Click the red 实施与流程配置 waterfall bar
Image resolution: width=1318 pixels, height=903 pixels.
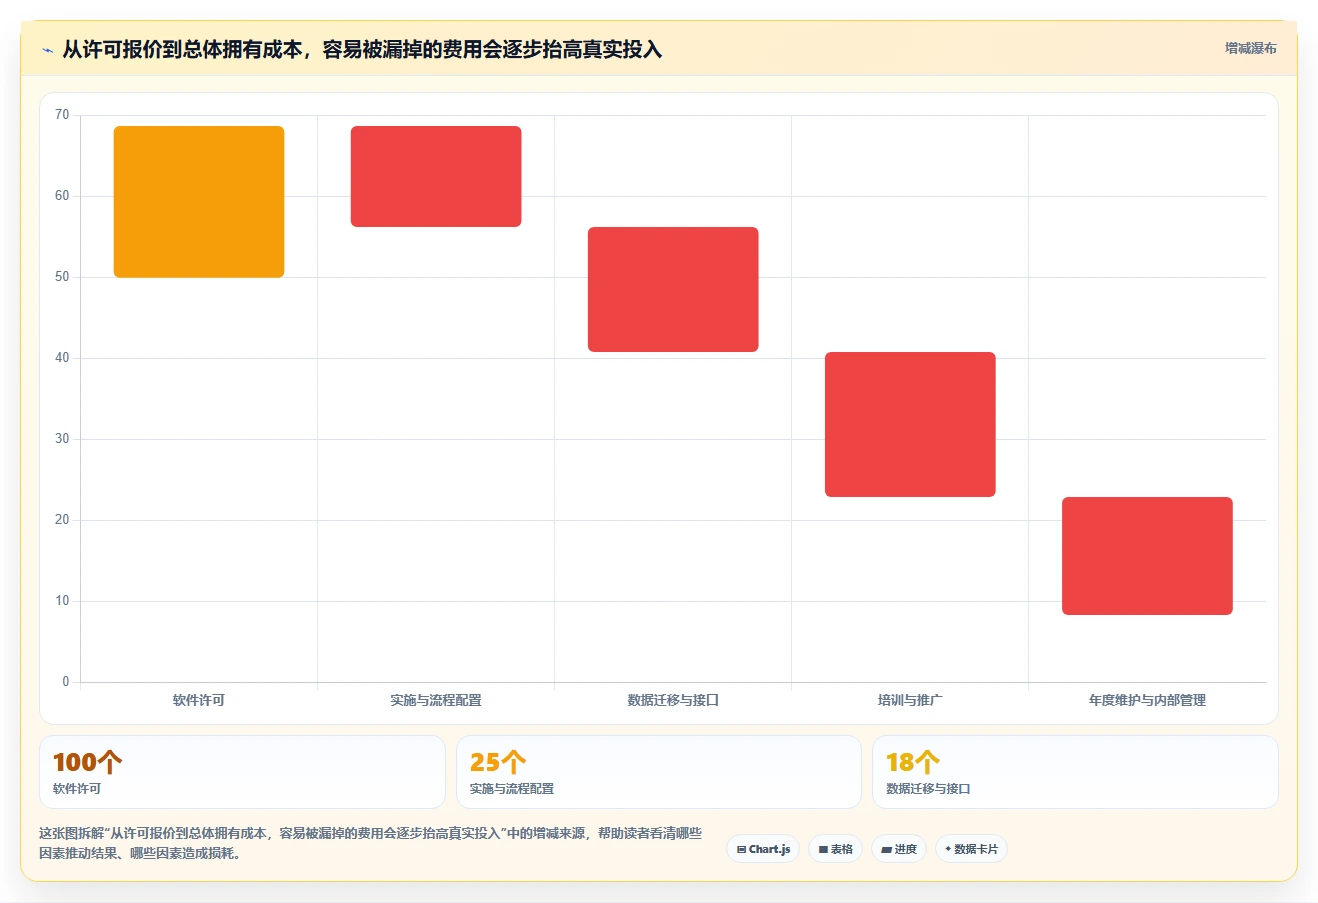click(x=436, y=177)
